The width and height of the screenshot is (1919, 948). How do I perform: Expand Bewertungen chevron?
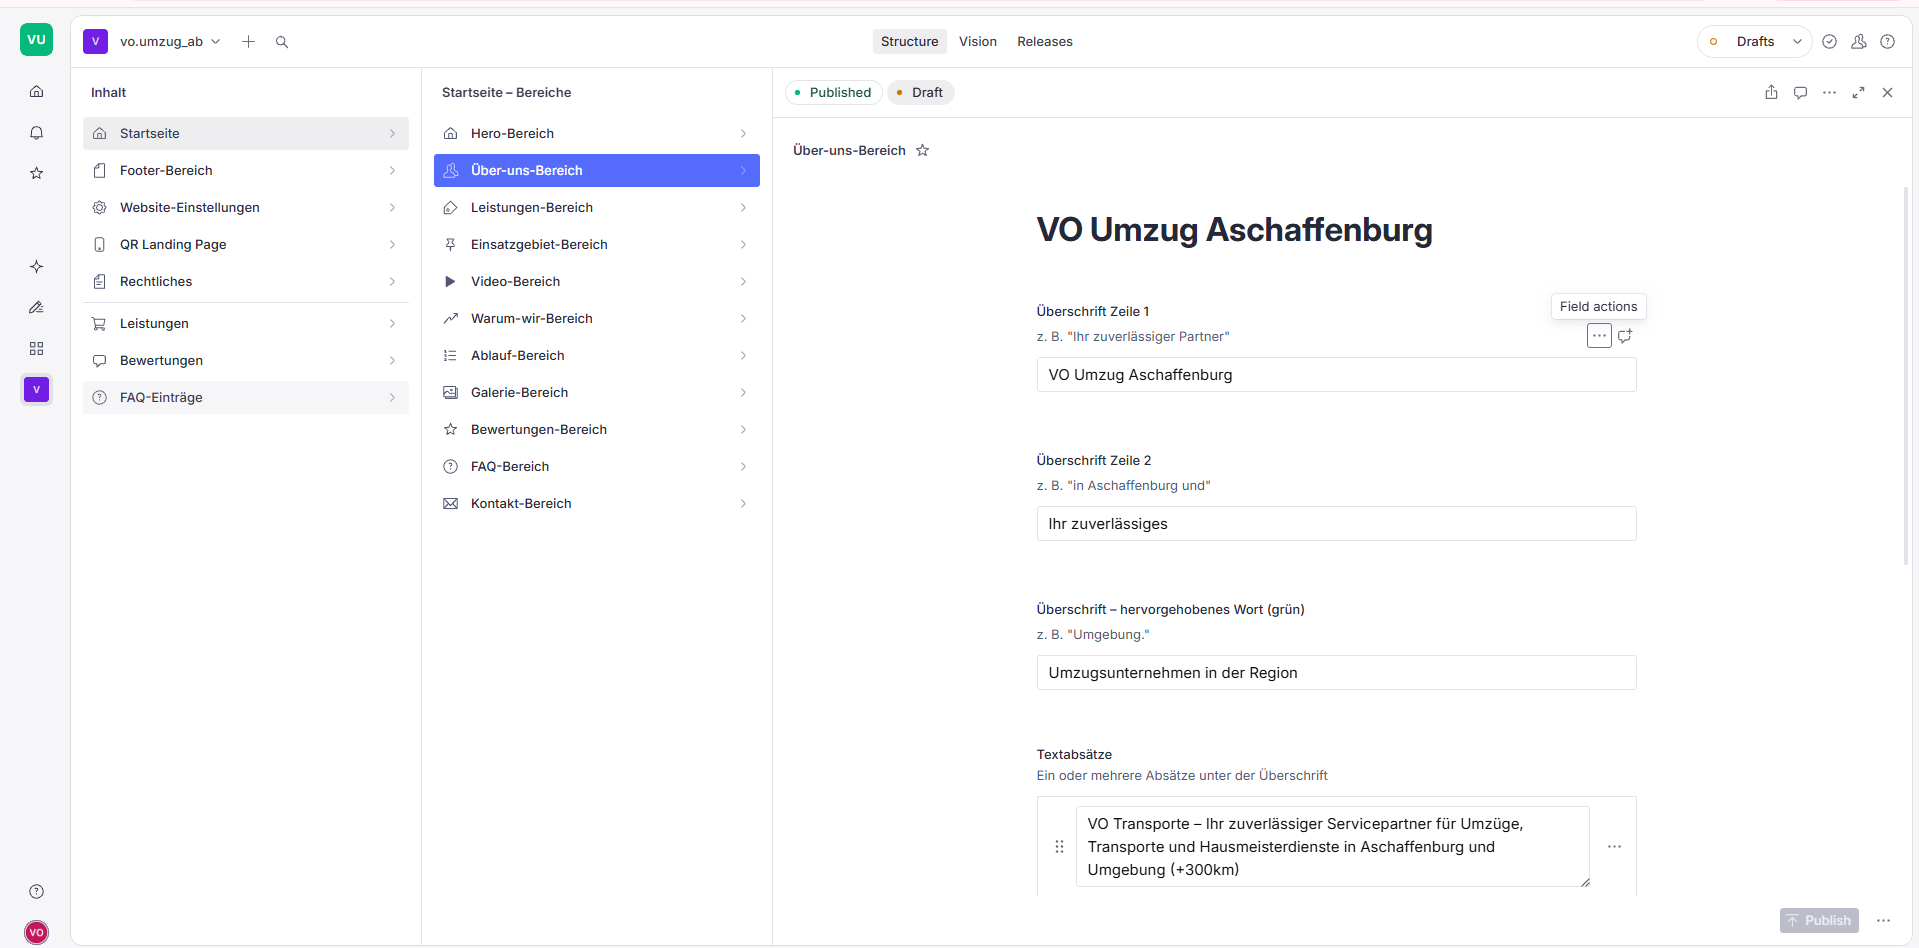pyautogui.click(x=392, y=361)
